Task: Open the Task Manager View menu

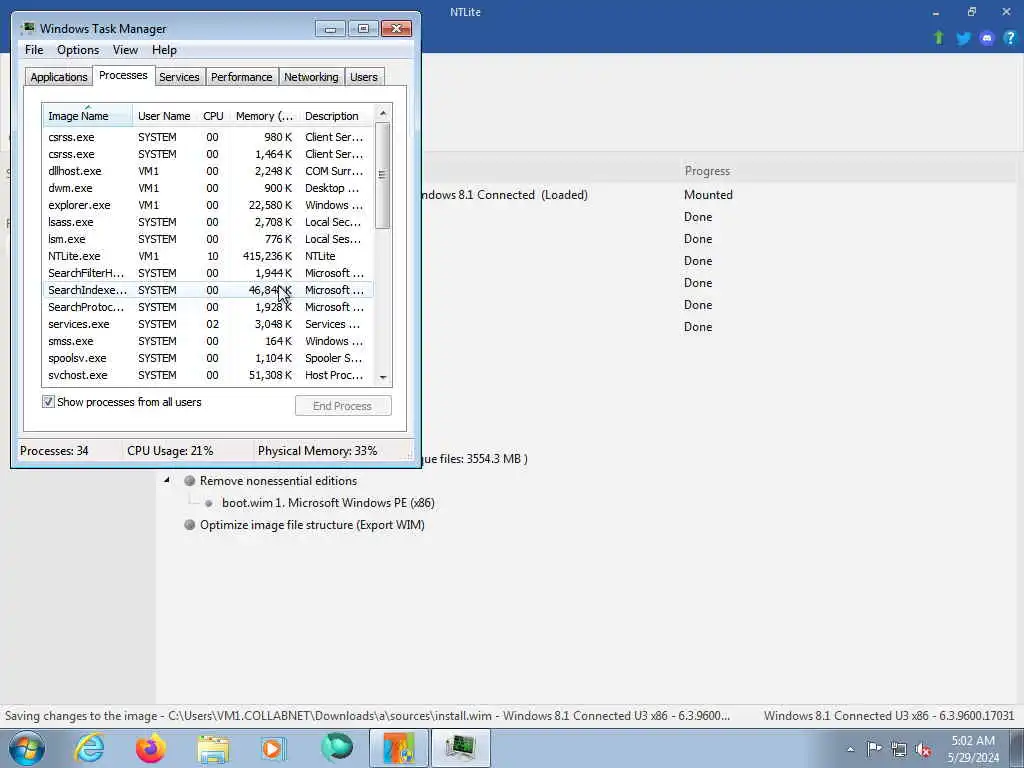Action: pos(125,50)
